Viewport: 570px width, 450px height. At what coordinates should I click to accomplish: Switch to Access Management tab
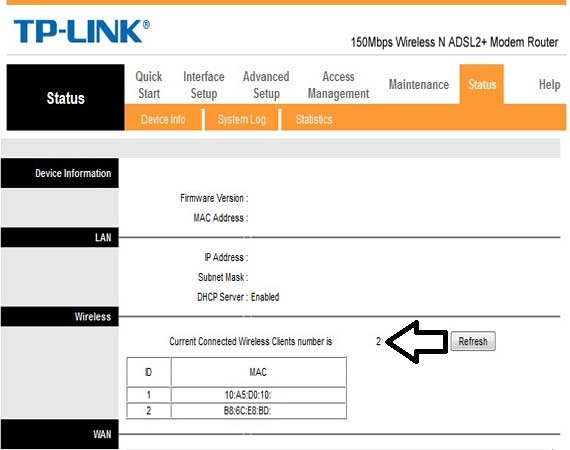[338, 85]
